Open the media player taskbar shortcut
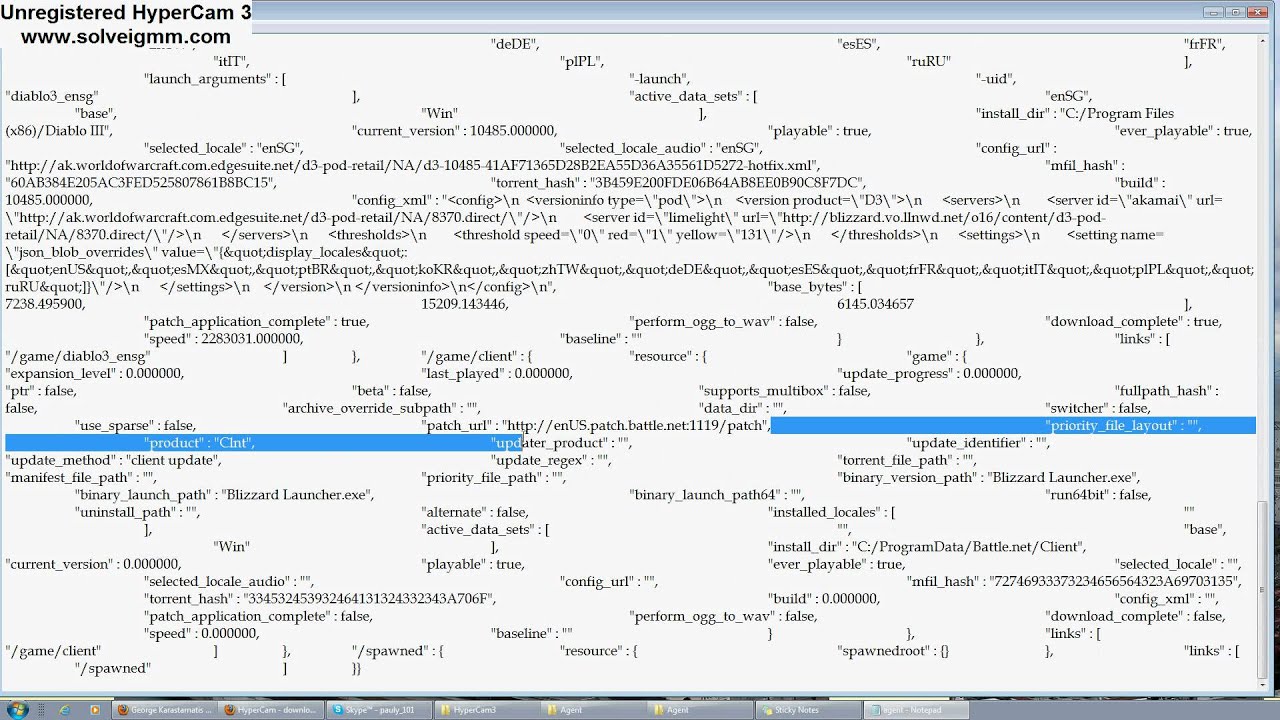Screen dimensions: 1280x720 point(95,710)
